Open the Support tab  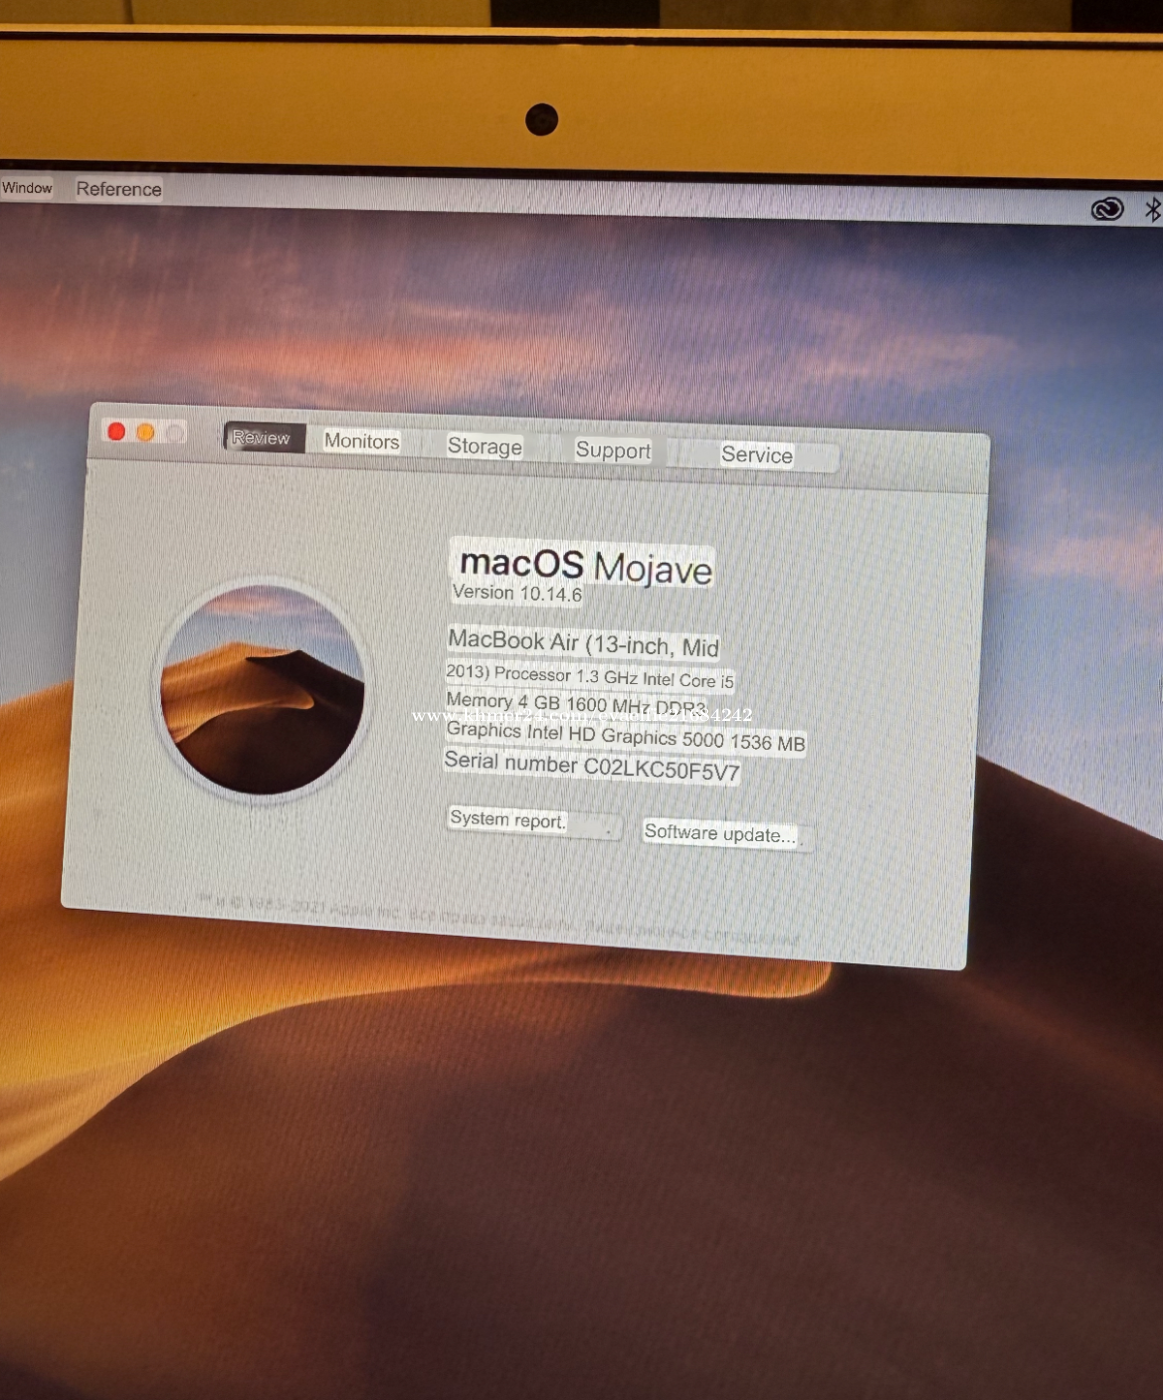613,450
